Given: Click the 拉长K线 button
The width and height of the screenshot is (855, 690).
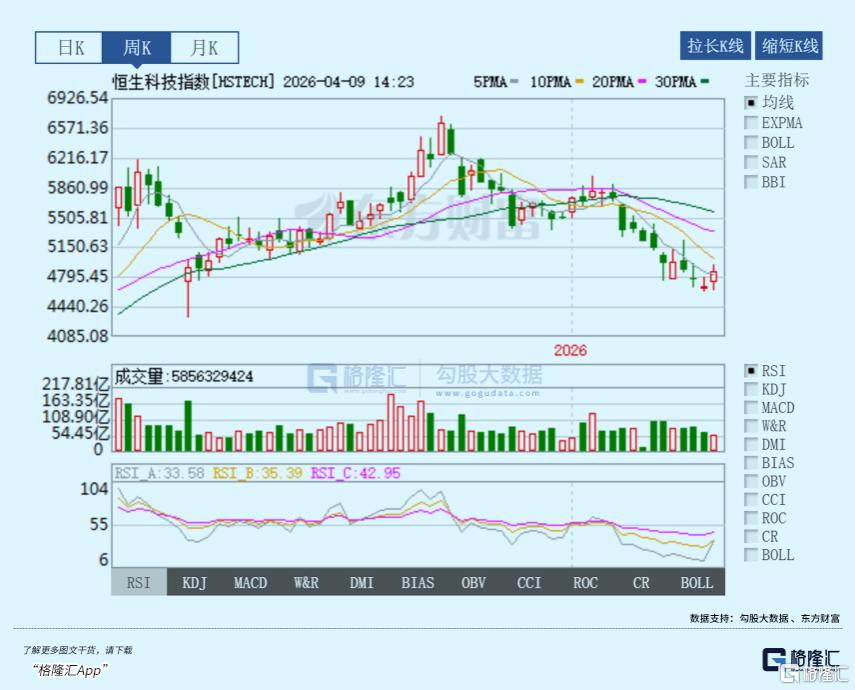Looking at the screenshot, I should (x=715, y=46).
